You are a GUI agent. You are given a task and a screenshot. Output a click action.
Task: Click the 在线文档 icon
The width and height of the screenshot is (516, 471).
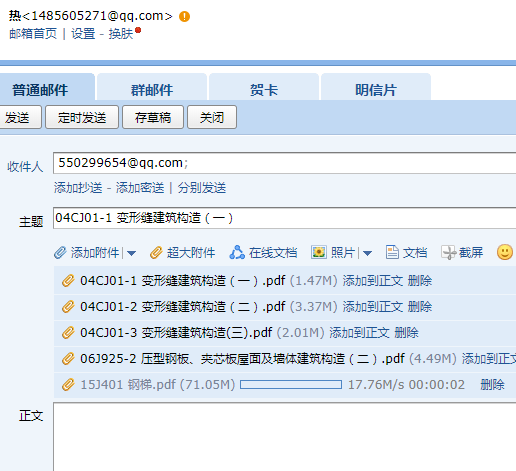pyautogui.click(x=237, y=252)
